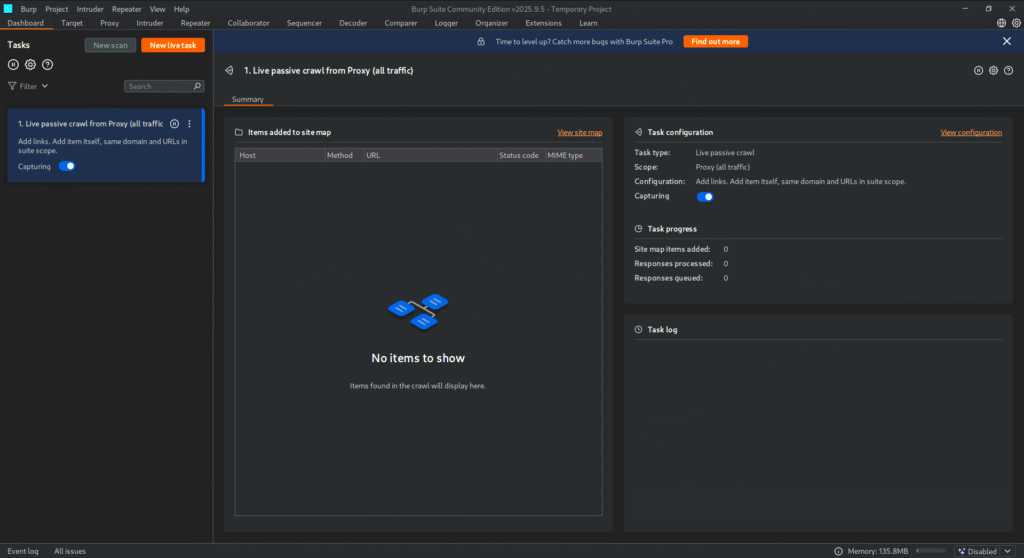The width and height of the screenshot is (1024, 558).
Task: Switch to the Collaborator tab
Action: click(x=248, y=23)
